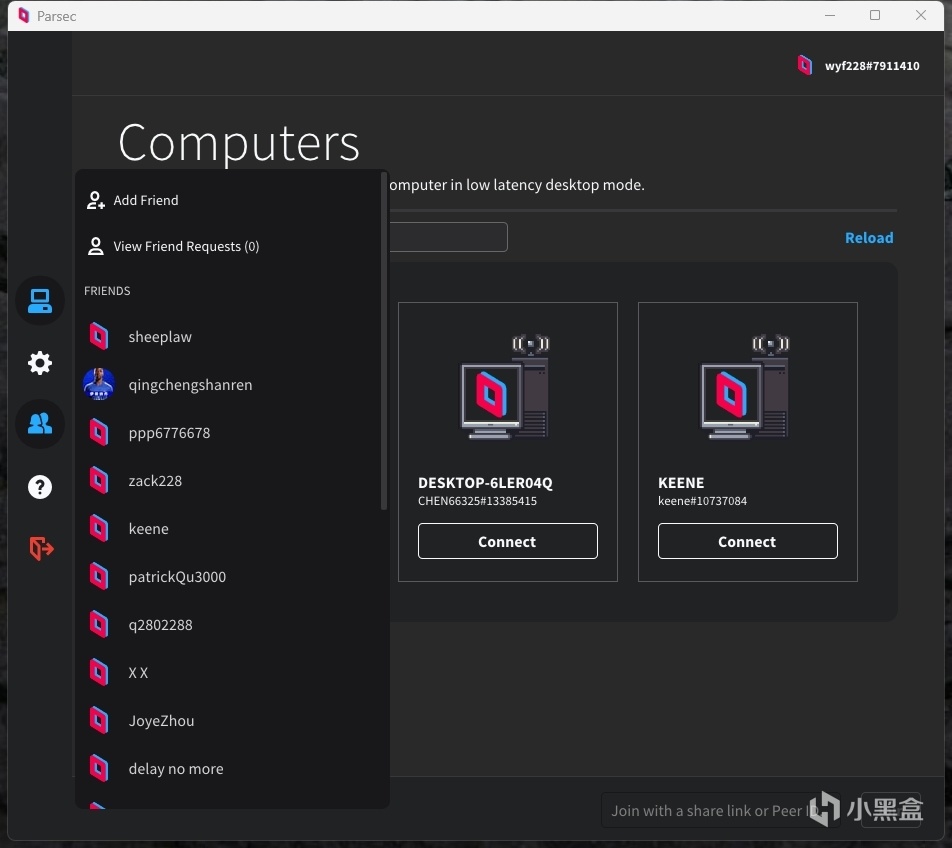952x848 pixels.
Task: Open View Friend Requests (0)
Action: (186, 246)
